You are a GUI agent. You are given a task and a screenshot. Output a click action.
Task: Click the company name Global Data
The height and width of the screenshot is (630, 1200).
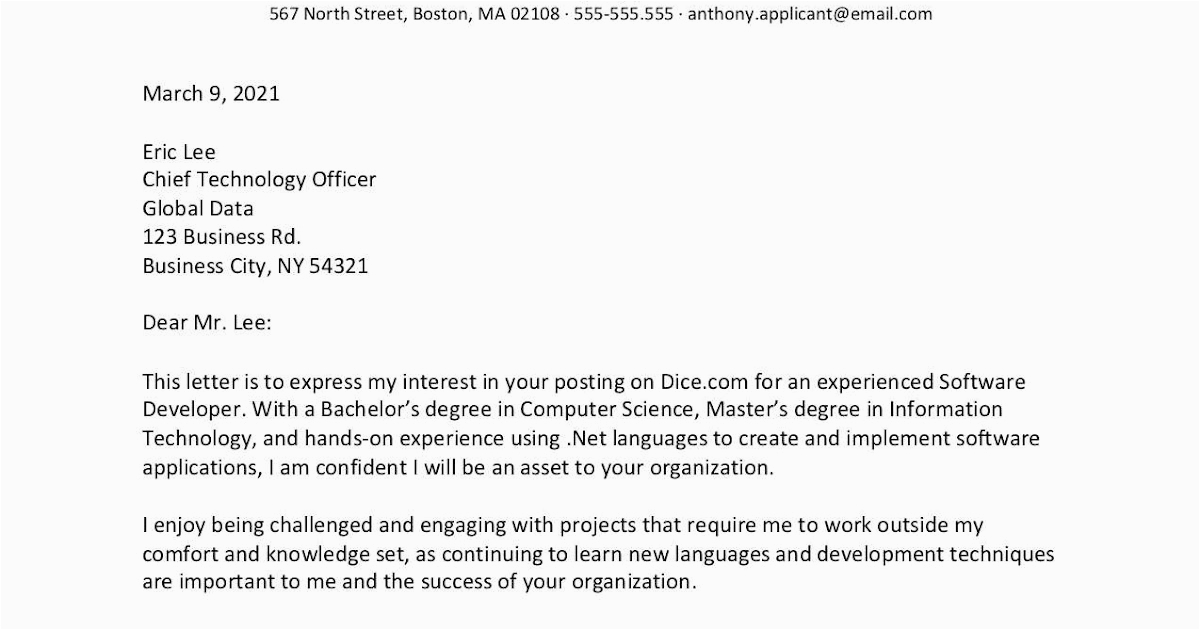coord(198,209)
